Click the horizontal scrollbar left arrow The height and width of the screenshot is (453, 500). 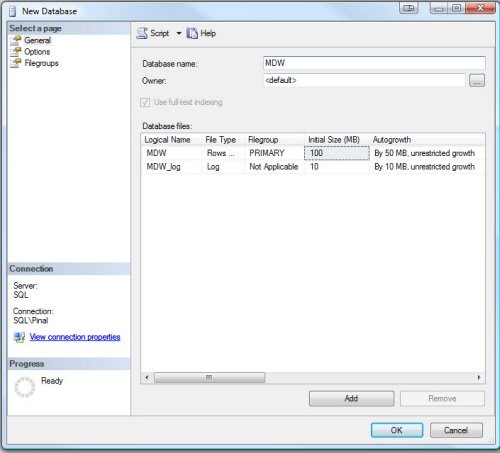(147, 377)
